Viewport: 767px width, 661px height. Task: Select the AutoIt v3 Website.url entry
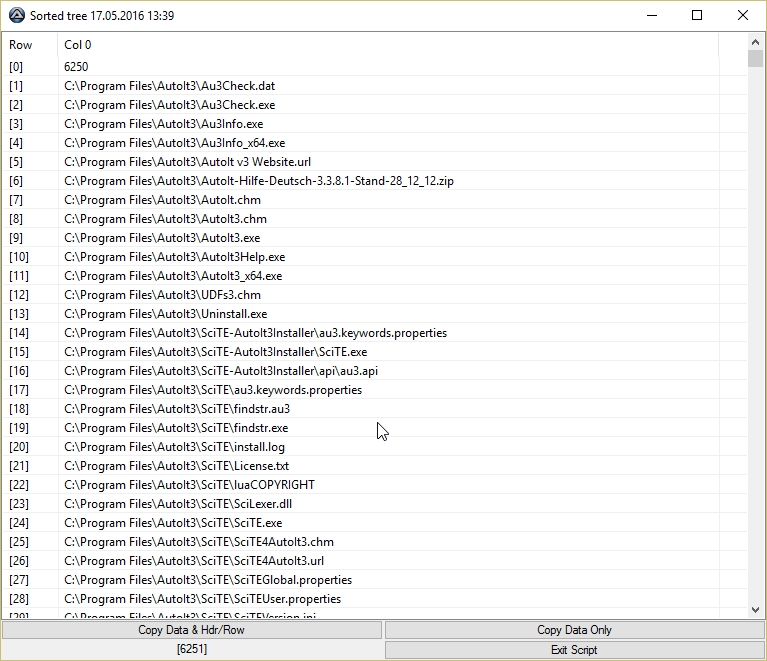[183, 162]
